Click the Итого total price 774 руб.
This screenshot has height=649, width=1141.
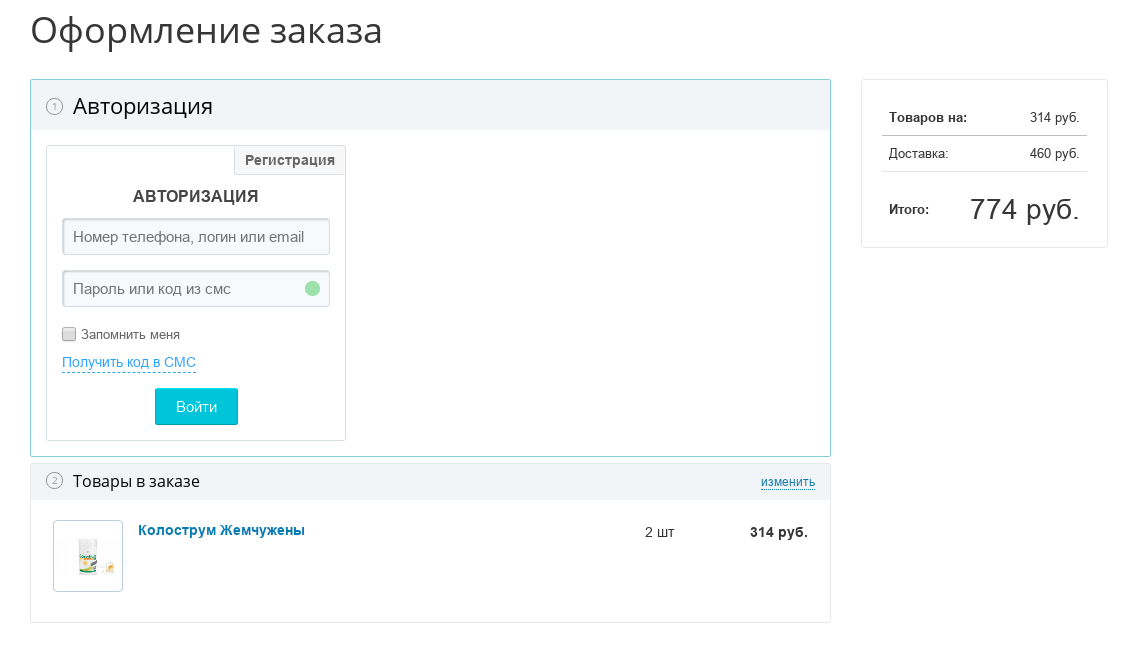tap(1024, 209)
